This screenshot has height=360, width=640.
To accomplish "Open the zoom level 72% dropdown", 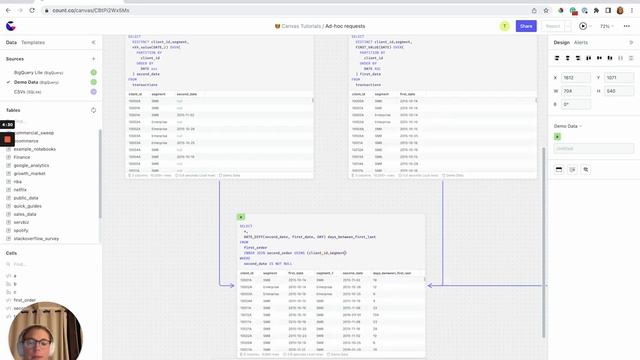I will (607, 26).
